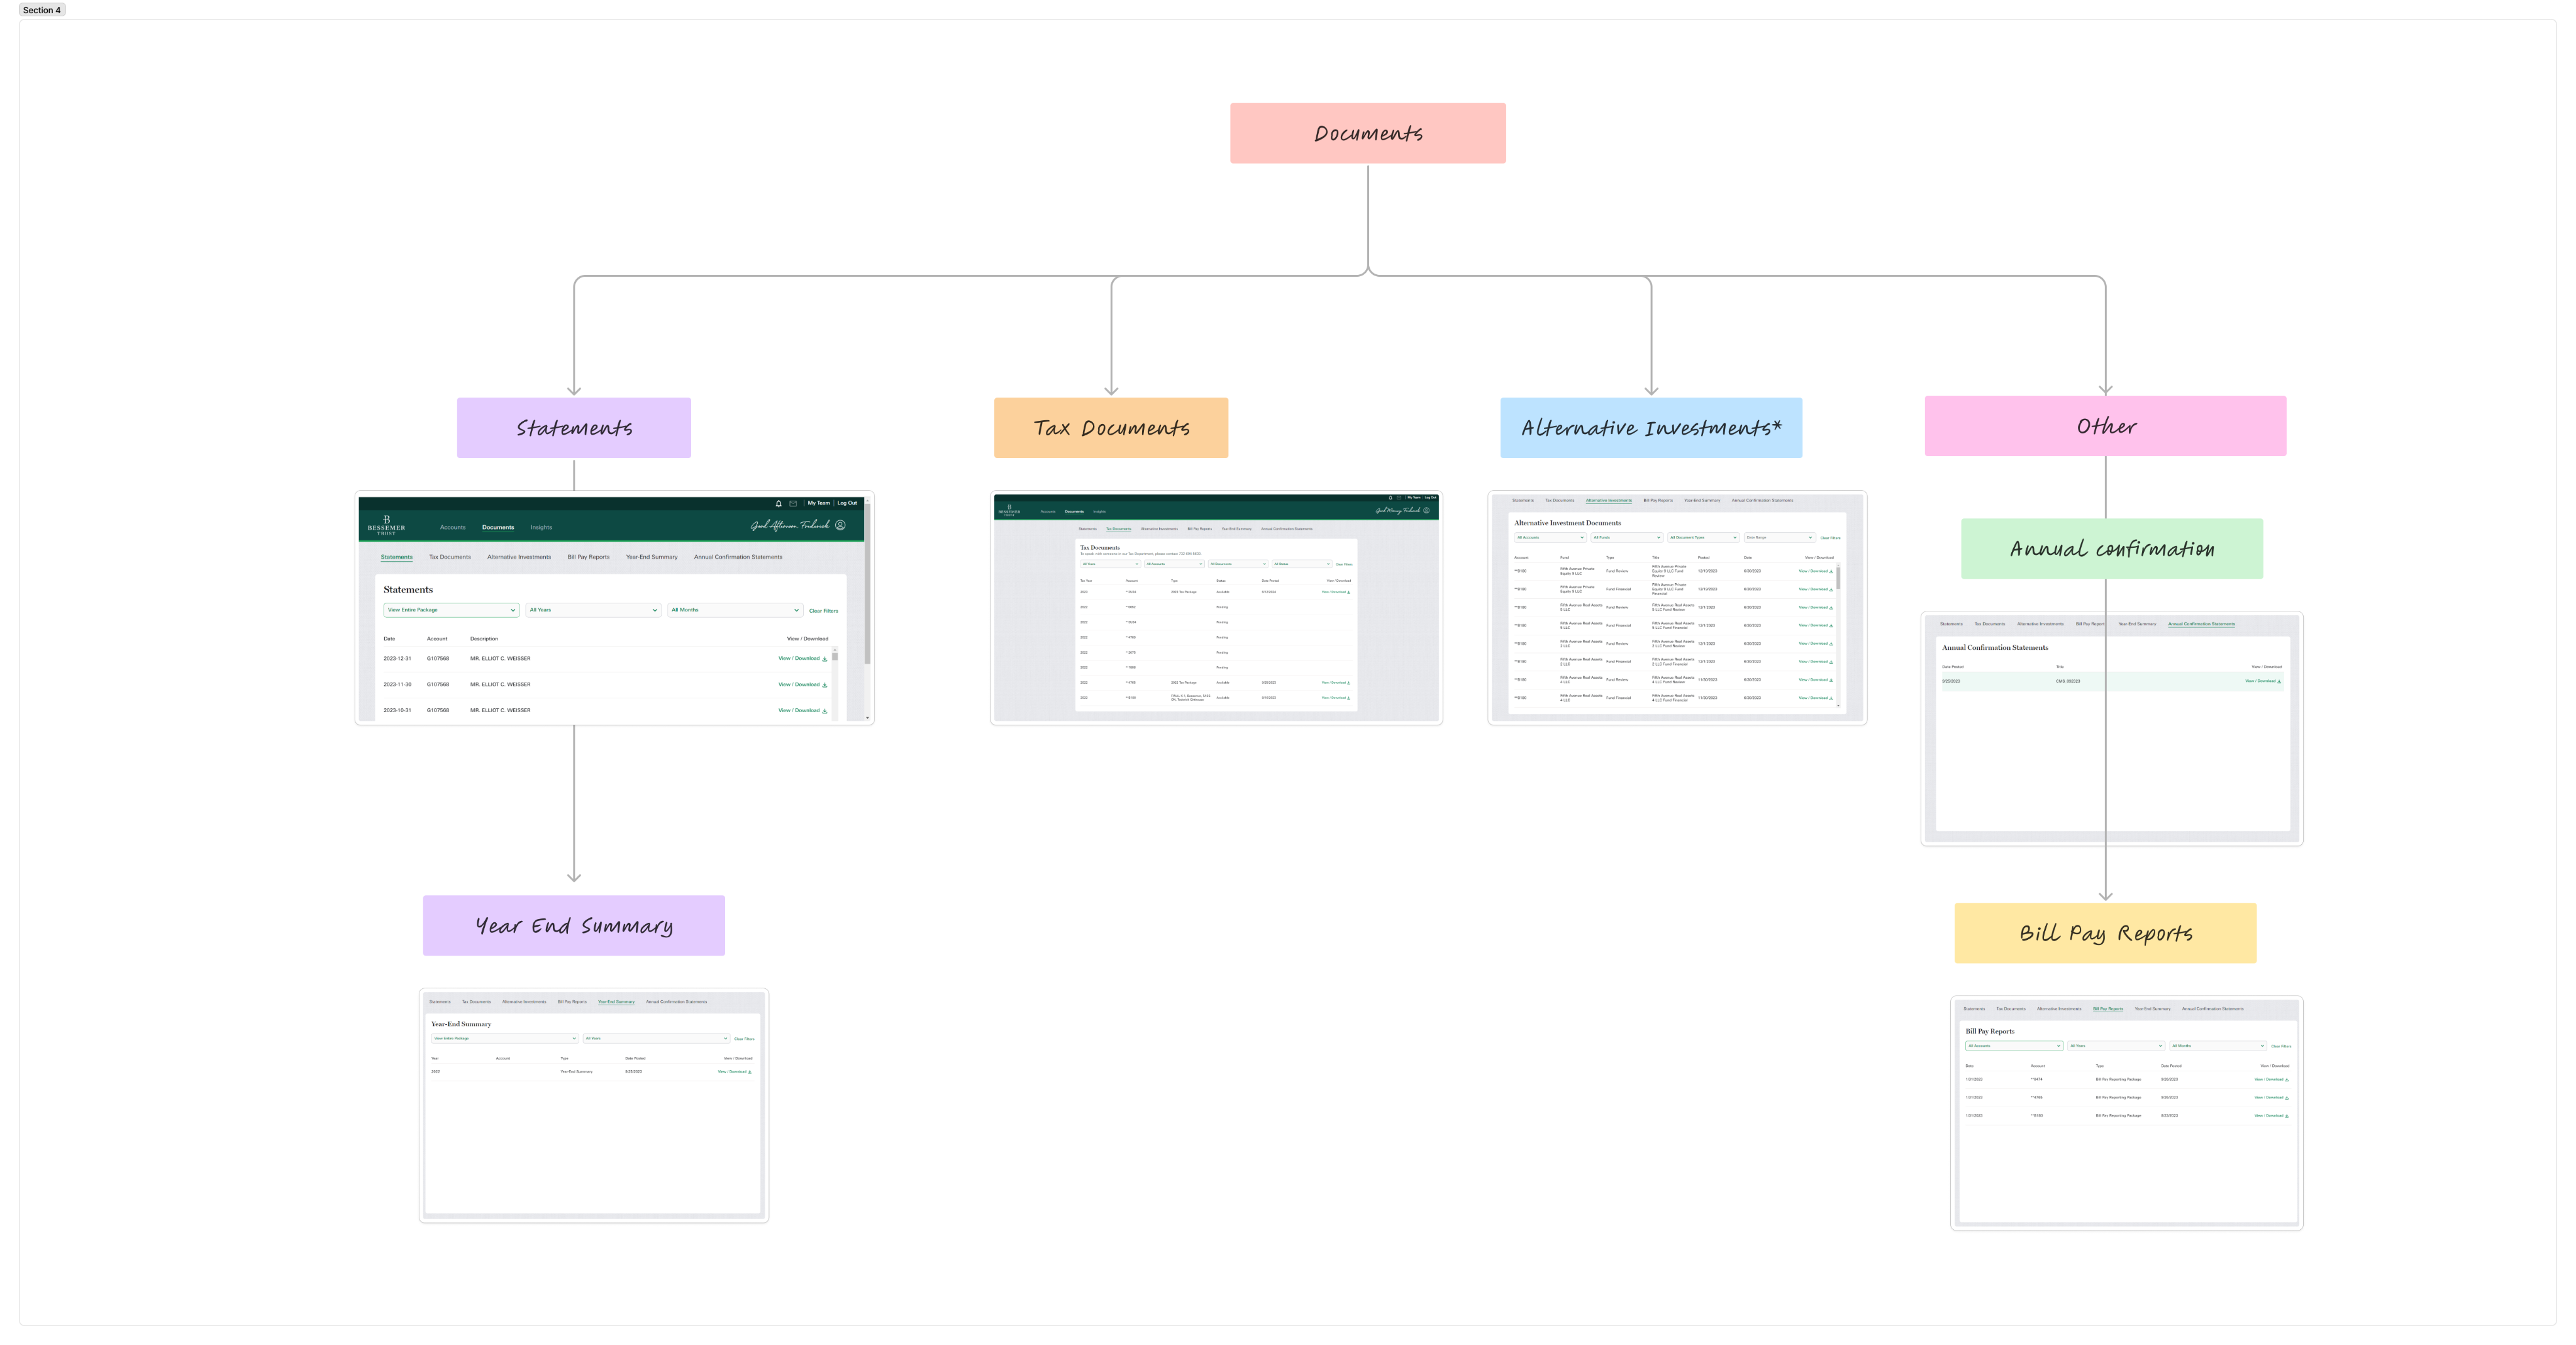2576x1345 pixels.
Task: Click download icon for Bill Pay **4765 row
Action: tap(2287, 1098)
